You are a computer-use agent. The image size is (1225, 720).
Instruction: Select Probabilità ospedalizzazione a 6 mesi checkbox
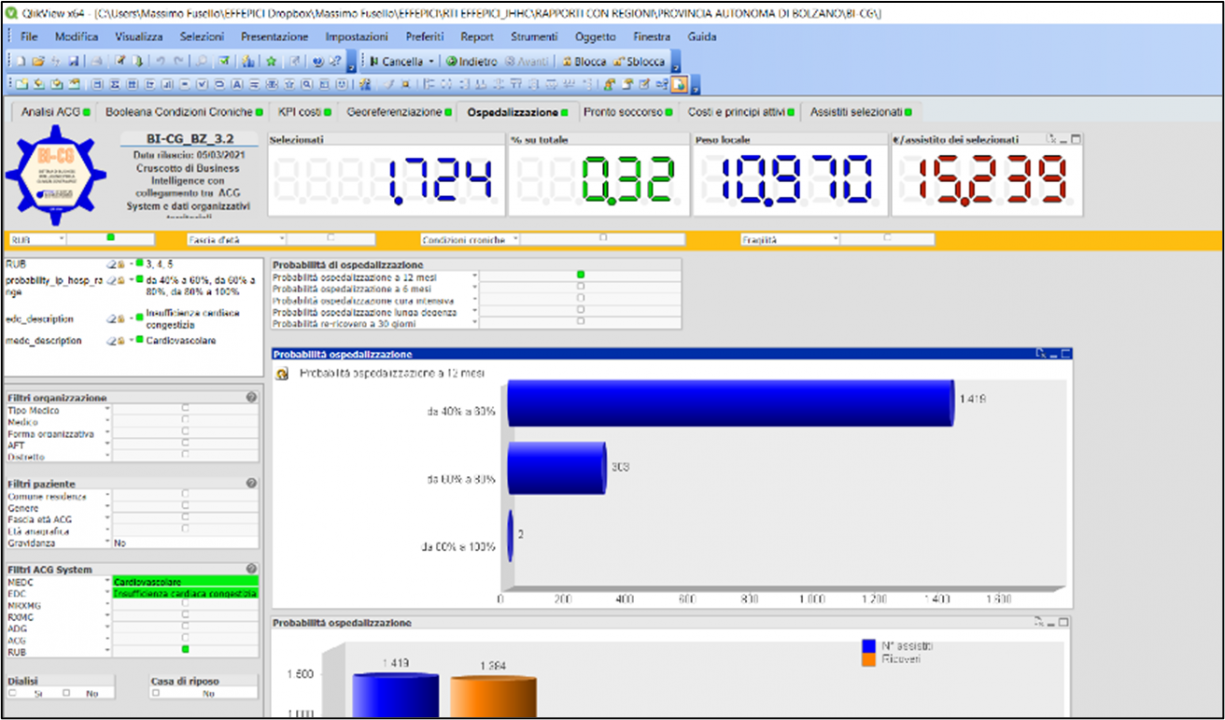tap(581, 286)
